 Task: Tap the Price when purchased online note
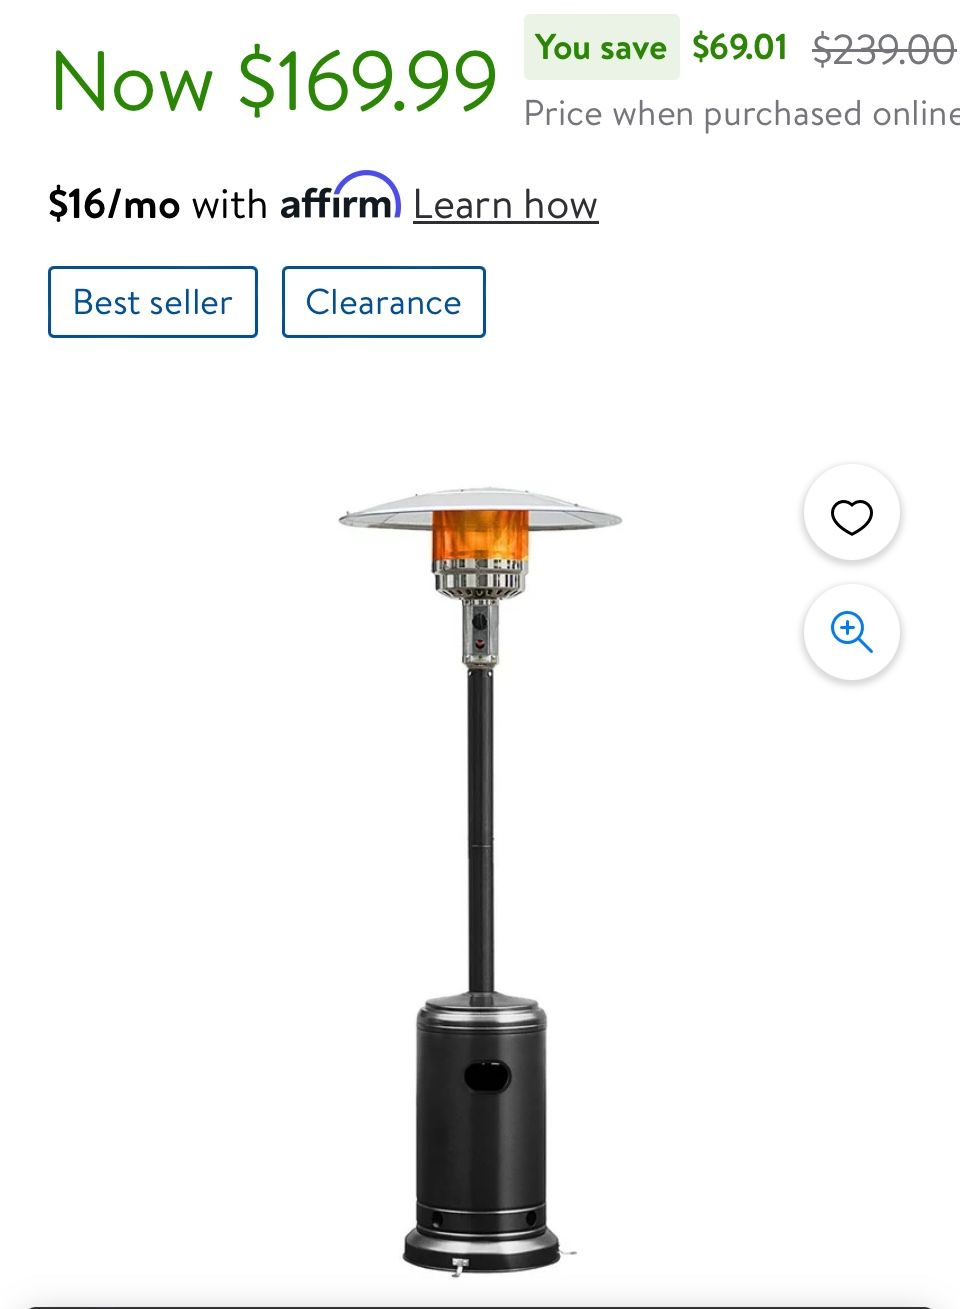[741, 114]
